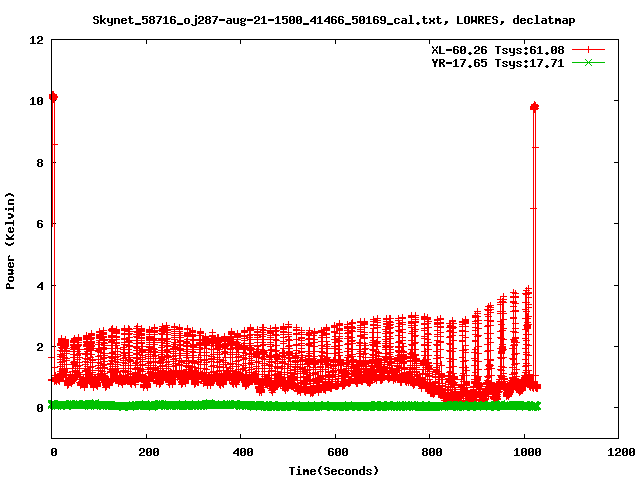The height and width of the screenshot is (480, 640).
Task: Click the x-axis tick label 1000
Action: 527,452
